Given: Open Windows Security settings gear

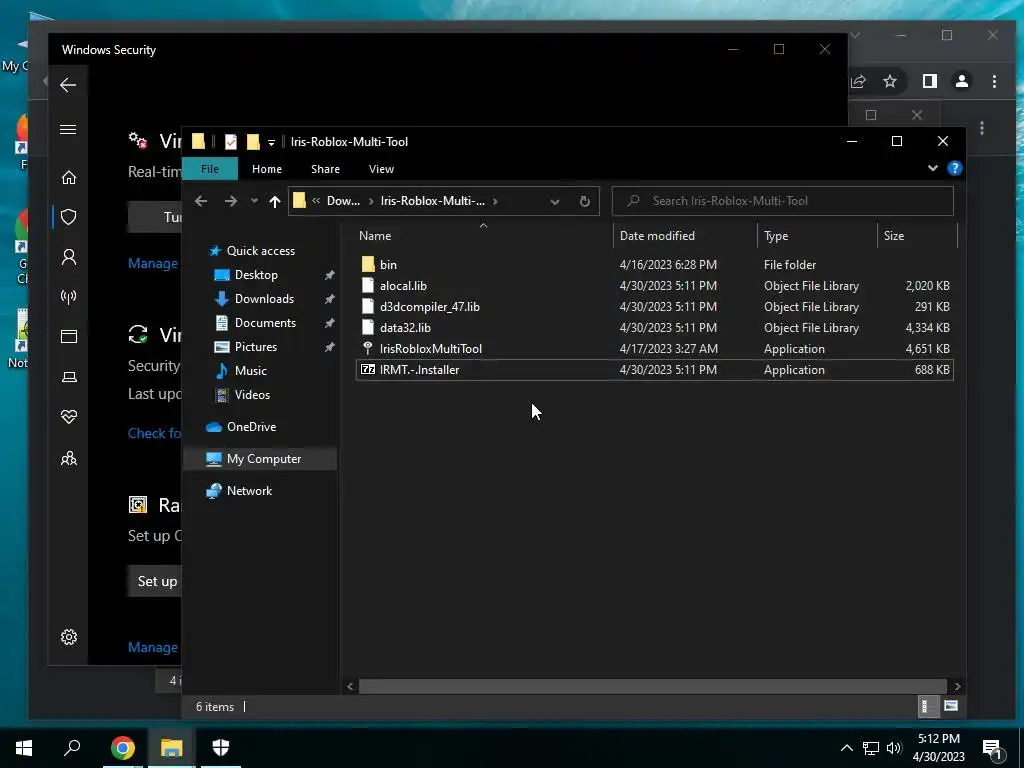Looking at the screenshot, I should tap(69, 637).
